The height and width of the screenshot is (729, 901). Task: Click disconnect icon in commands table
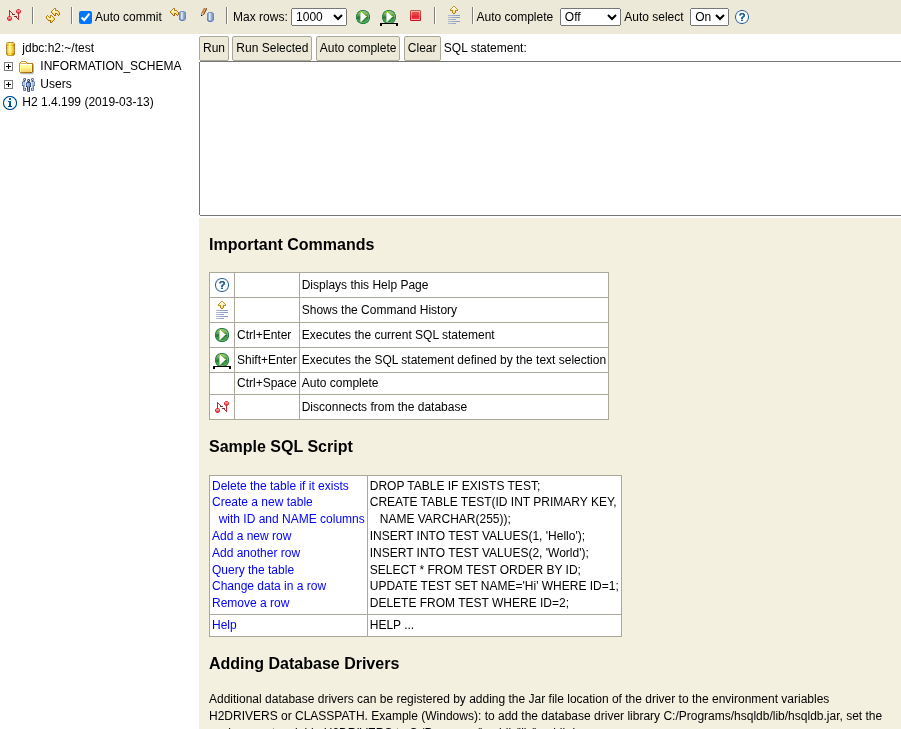222,407
